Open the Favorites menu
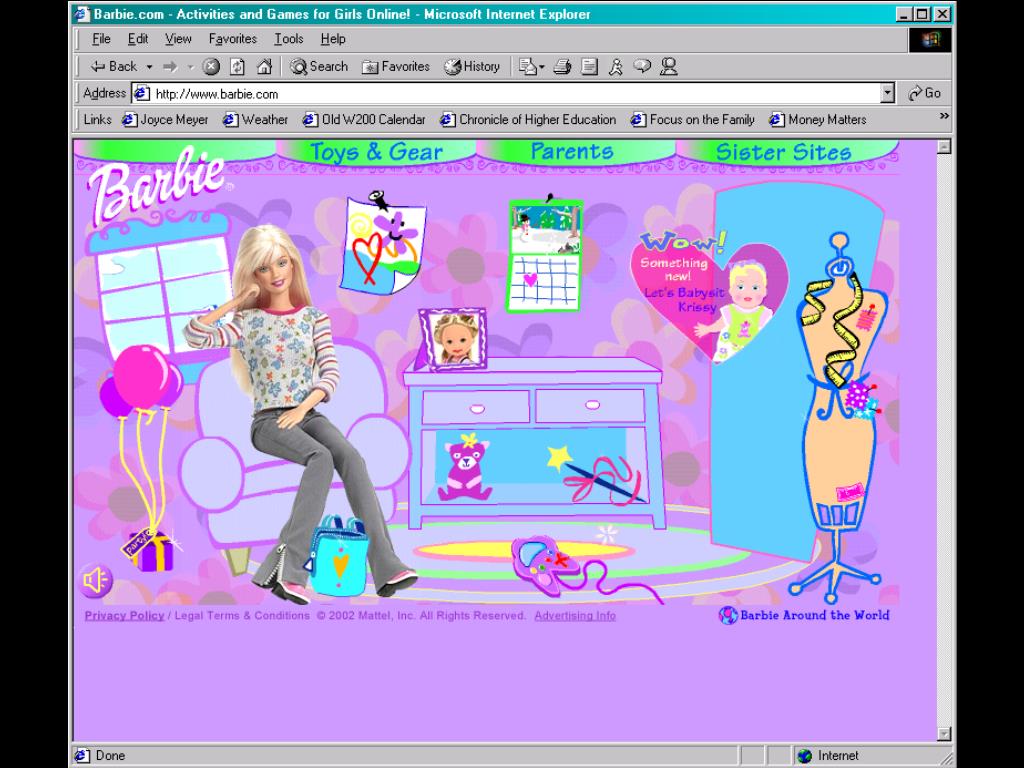Screen dimensions: 1024x768 (232, 39)
